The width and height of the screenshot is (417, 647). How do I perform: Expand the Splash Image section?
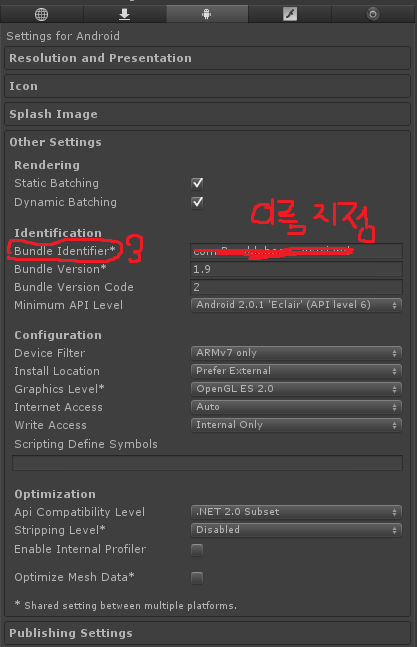(x=207, y=114)
